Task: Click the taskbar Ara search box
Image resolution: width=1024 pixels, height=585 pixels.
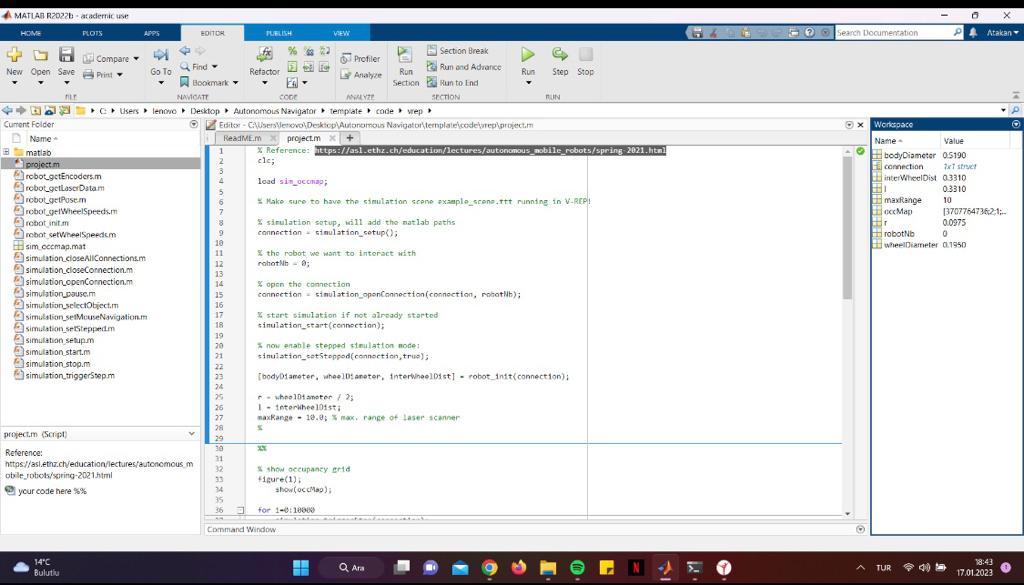Action: tap(353, 567)
